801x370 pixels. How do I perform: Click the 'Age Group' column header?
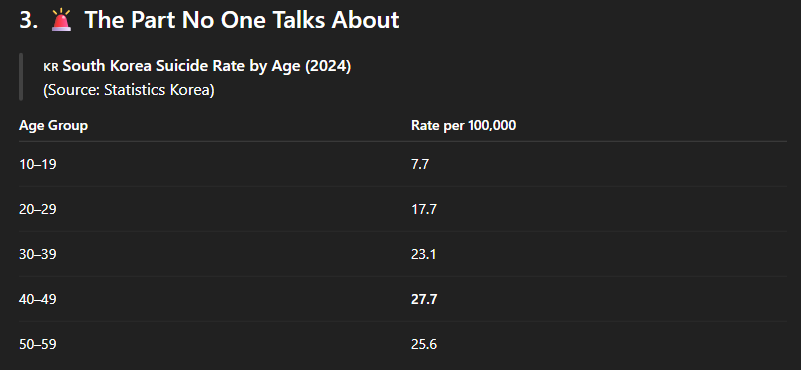(x=53, y=126)
